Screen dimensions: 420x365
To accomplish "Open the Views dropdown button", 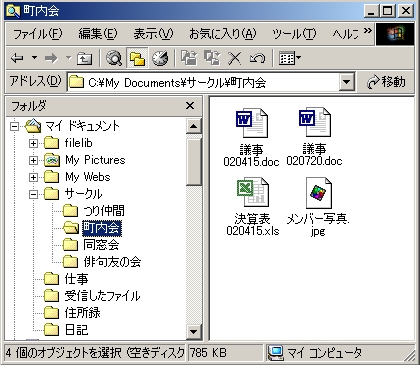I will point(289,59).
